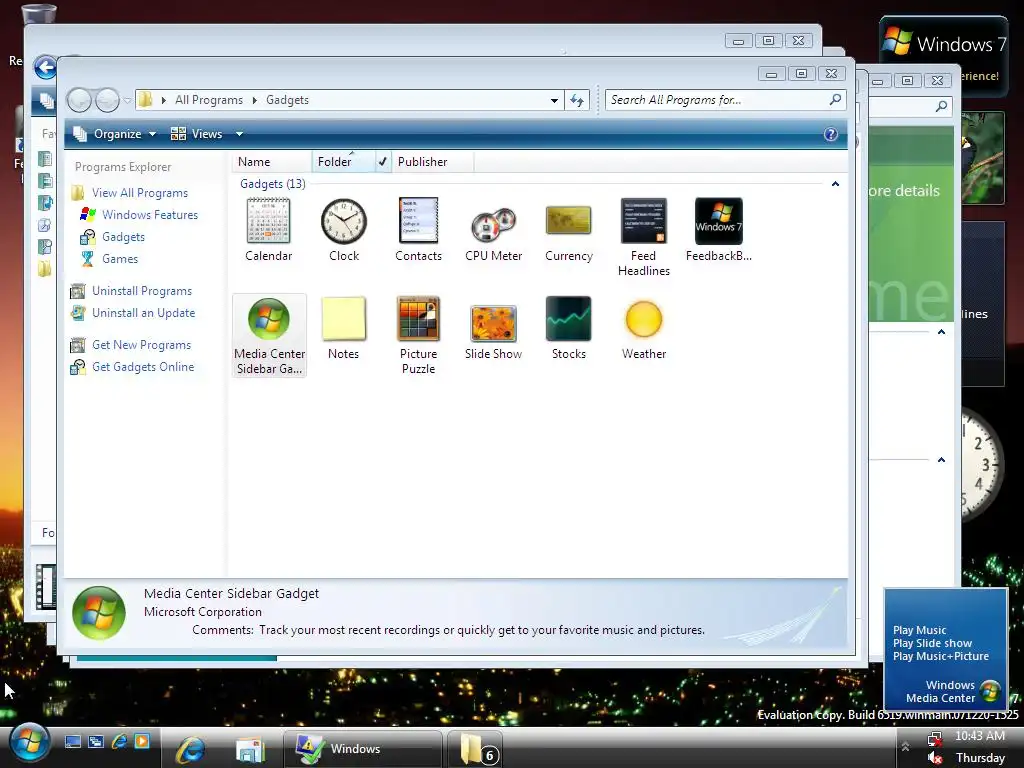
Task: Open the Views dropdown arrow
Action: (239, 134)
